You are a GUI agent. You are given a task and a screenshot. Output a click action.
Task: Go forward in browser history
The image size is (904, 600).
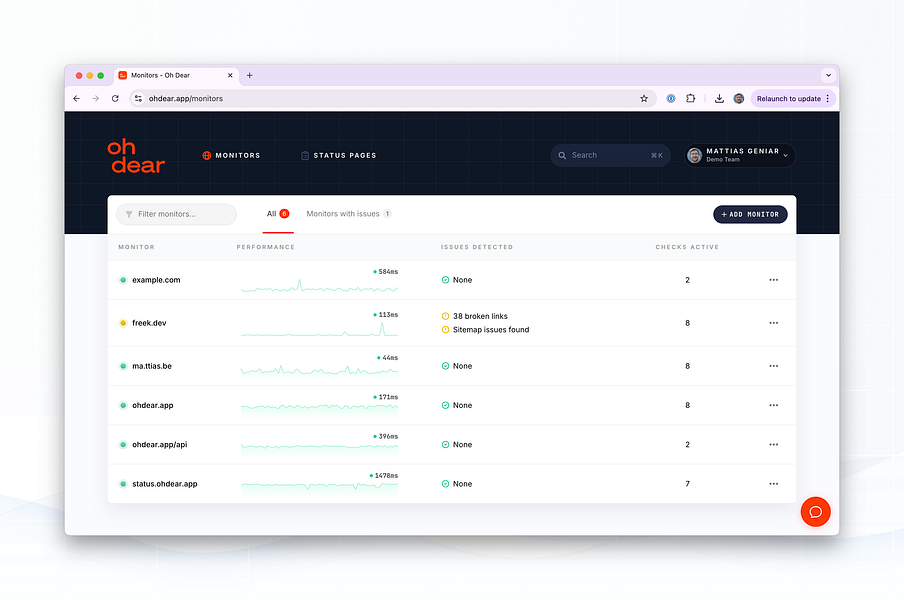point(96,99)
